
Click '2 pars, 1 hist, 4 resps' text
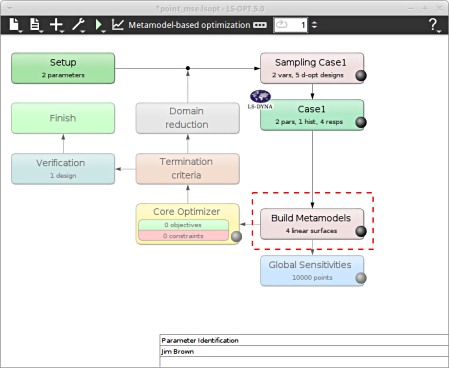click(309, 122)
